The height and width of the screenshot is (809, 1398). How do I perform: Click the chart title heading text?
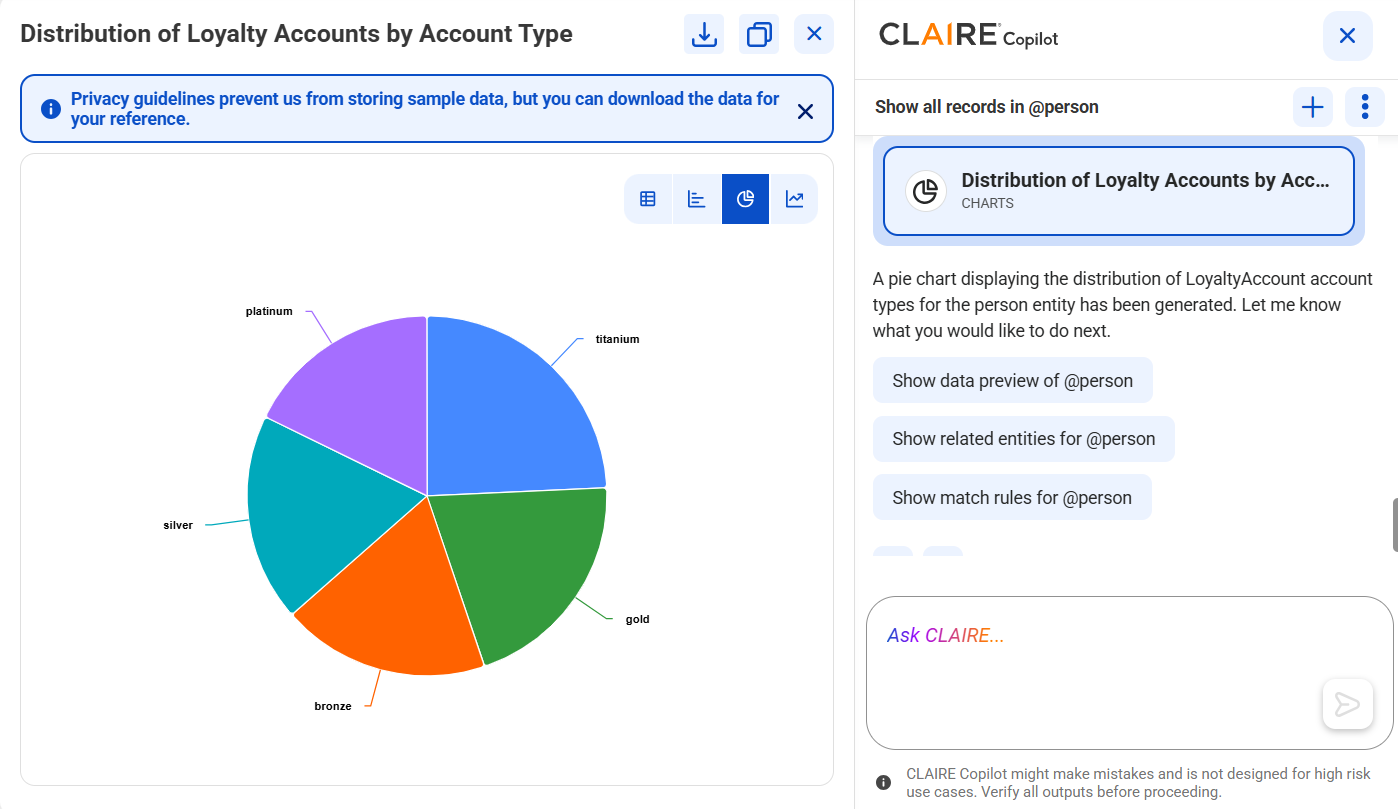[x=296, y=34]
